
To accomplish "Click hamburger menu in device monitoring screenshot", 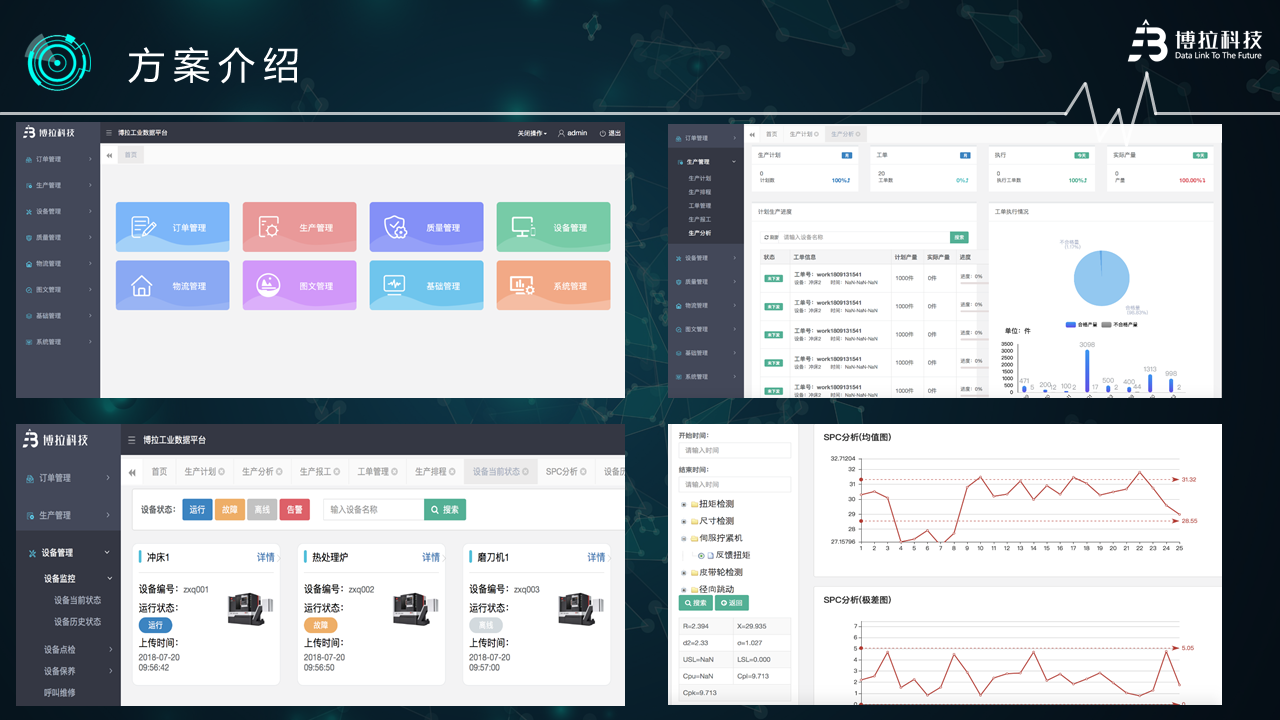I will coord(132,440).
